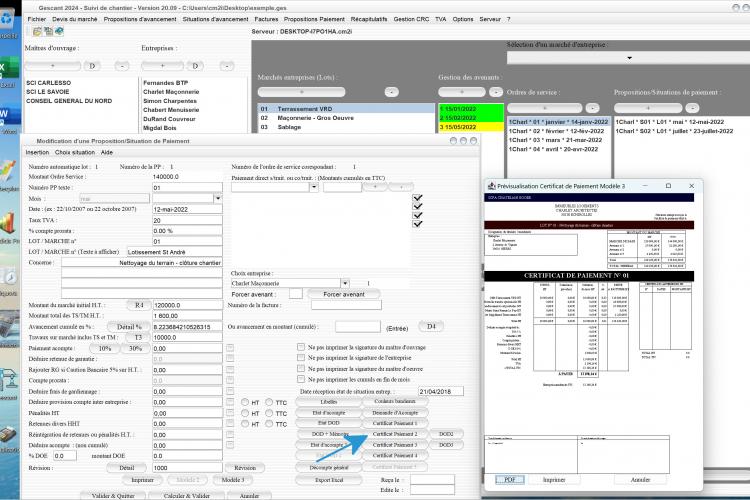The image size is (750, 500).
Task: Click the Export Excel button
Action: pos(329,479)
